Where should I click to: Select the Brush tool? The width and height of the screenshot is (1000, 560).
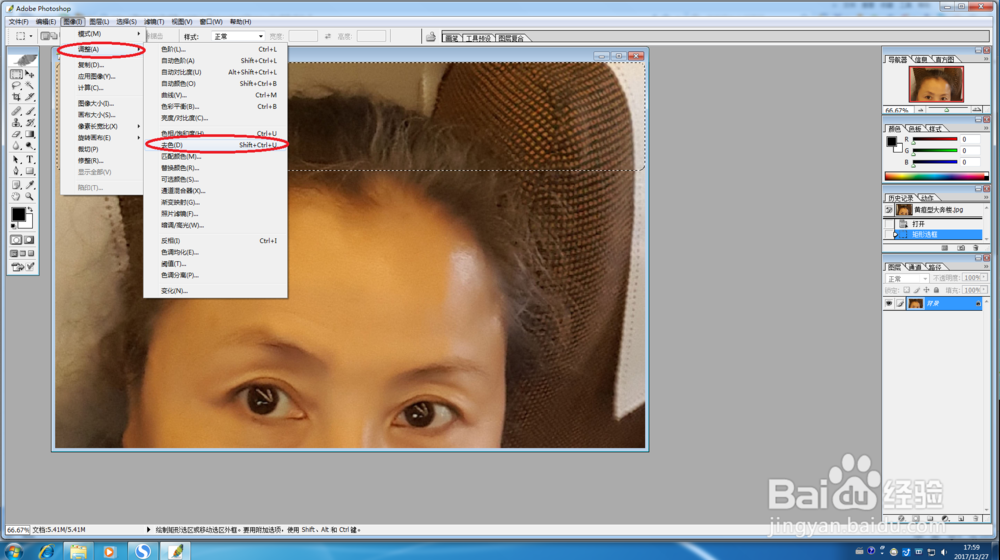click(x=29, y=111)
